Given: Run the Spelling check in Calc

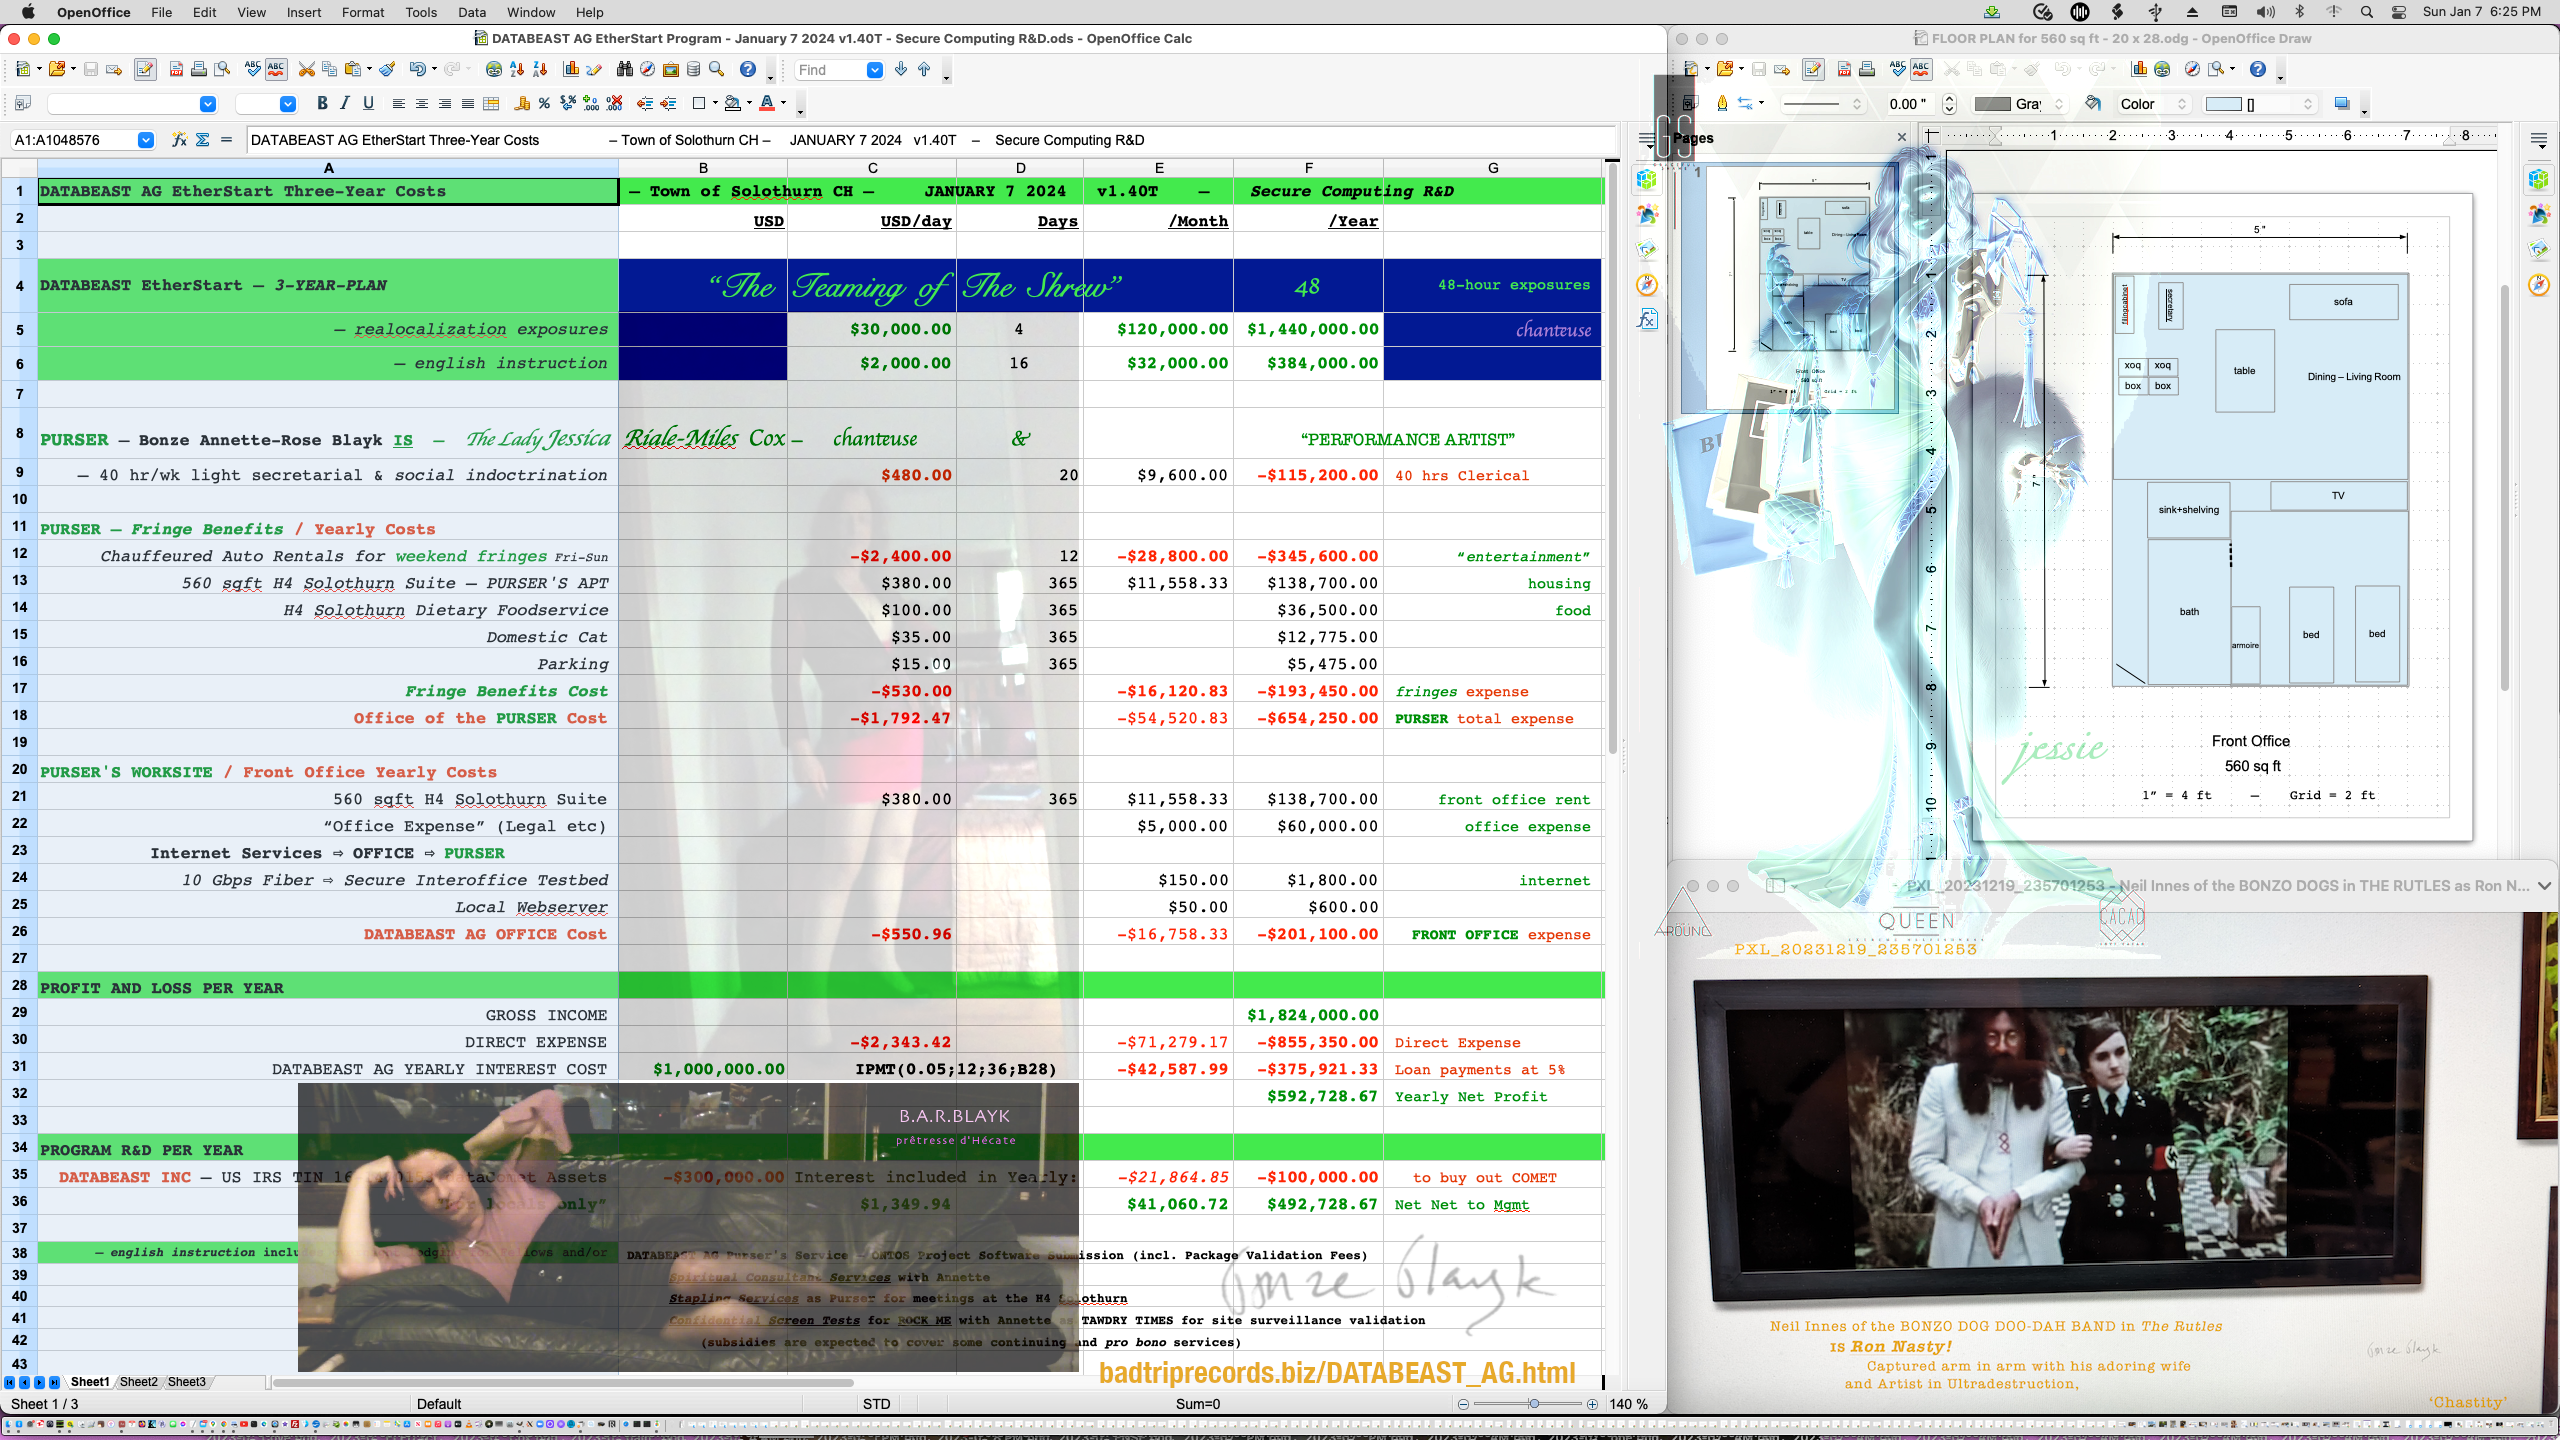Looking at the screenshot, I should 252,69.
